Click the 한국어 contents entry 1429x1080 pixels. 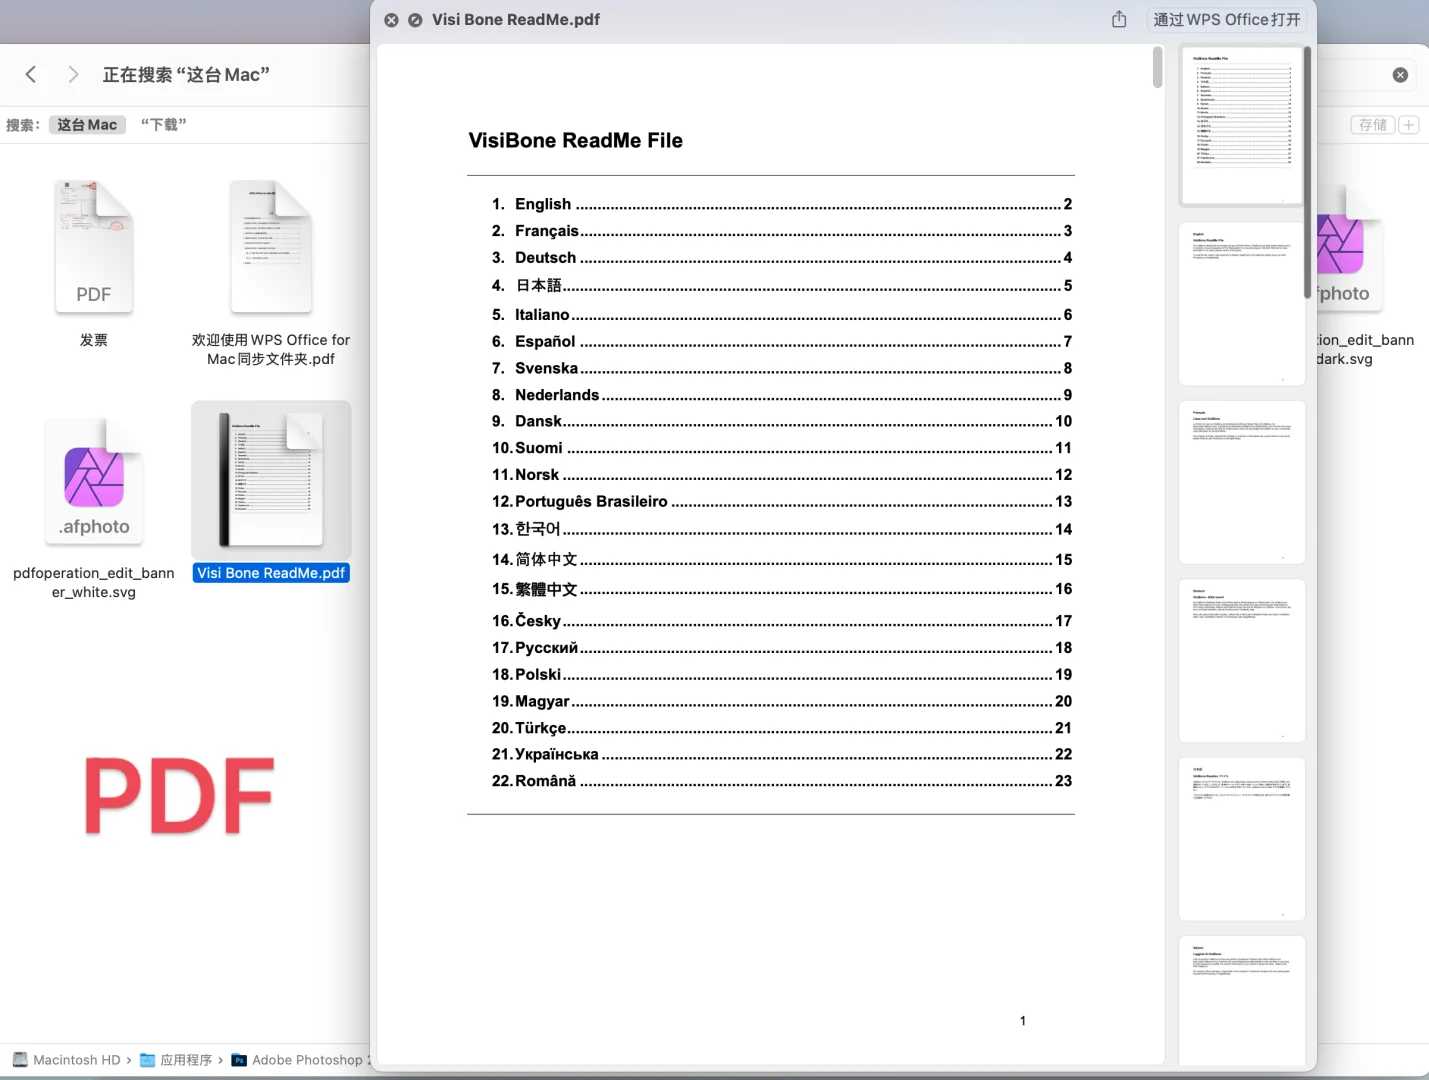point(781,529)
